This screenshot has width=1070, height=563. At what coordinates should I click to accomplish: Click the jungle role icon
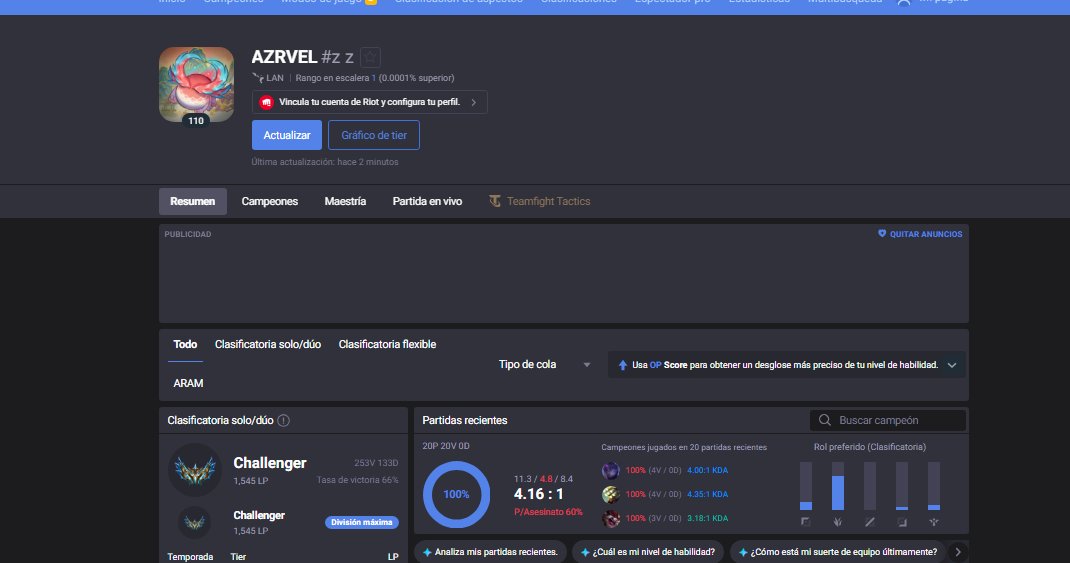pos(837,522)
